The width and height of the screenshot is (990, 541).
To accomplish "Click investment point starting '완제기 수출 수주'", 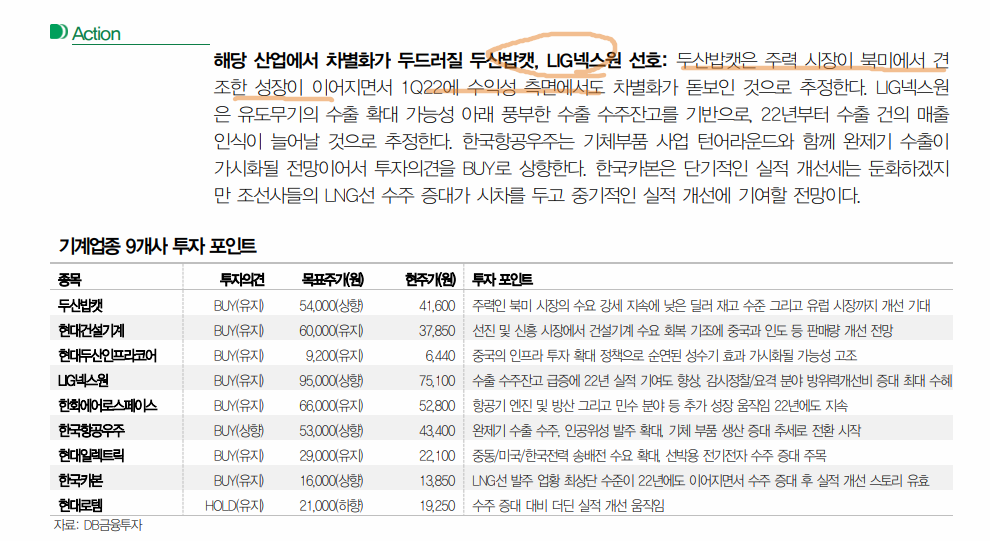I will tap(667, 431).
